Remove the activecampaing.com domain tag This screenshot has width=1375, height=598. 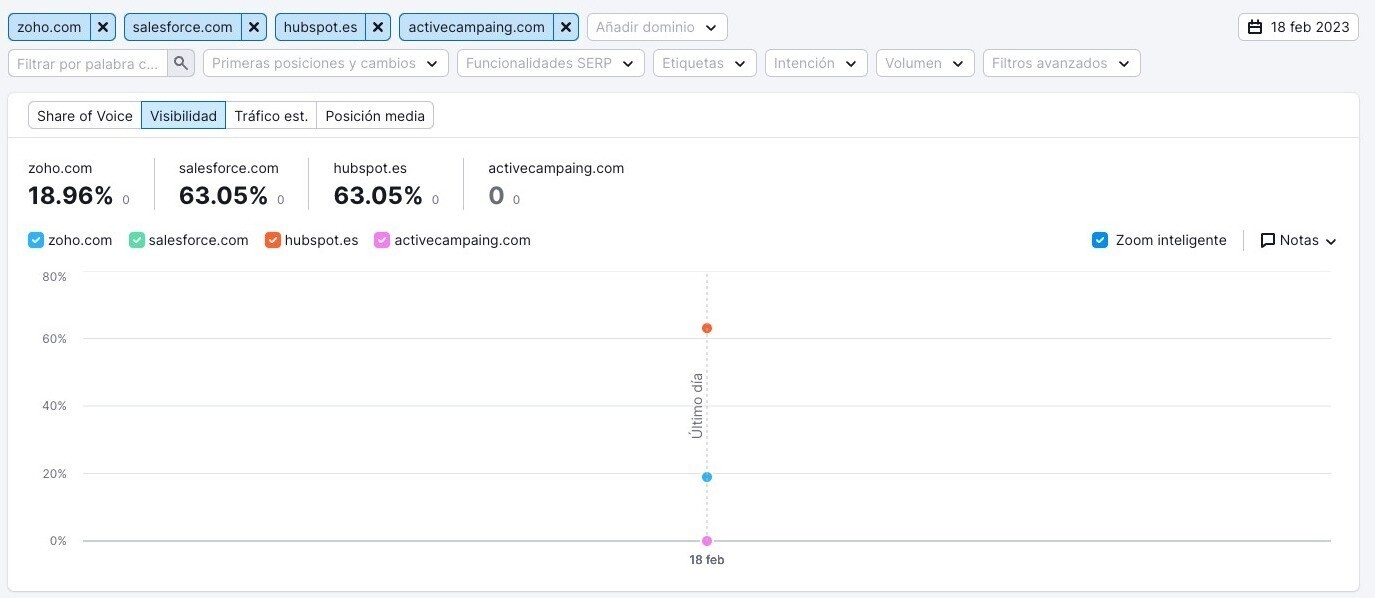click(x=566, y=27)
